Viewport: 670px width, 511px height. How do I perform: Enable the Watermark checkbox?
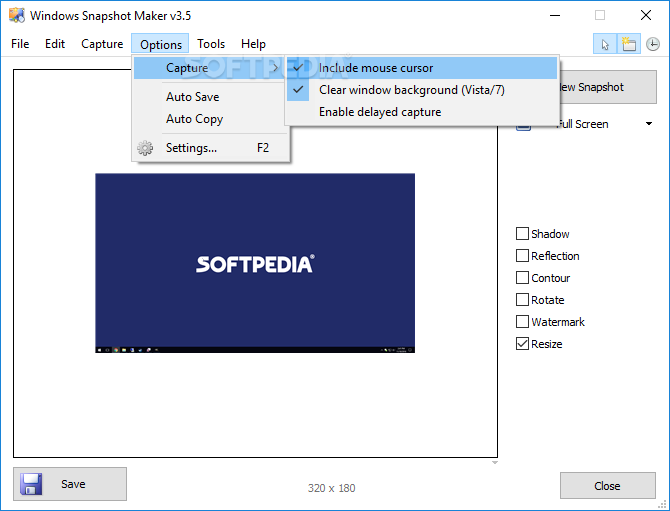522,322
